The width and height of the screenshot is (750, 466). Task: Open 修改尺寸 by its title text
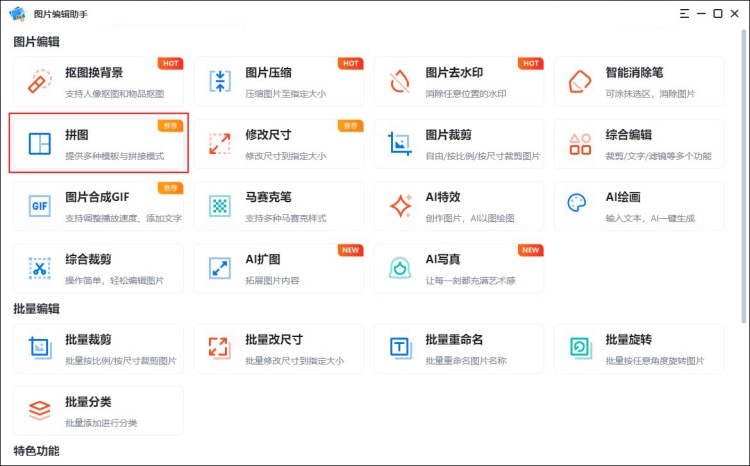[268, 135]
